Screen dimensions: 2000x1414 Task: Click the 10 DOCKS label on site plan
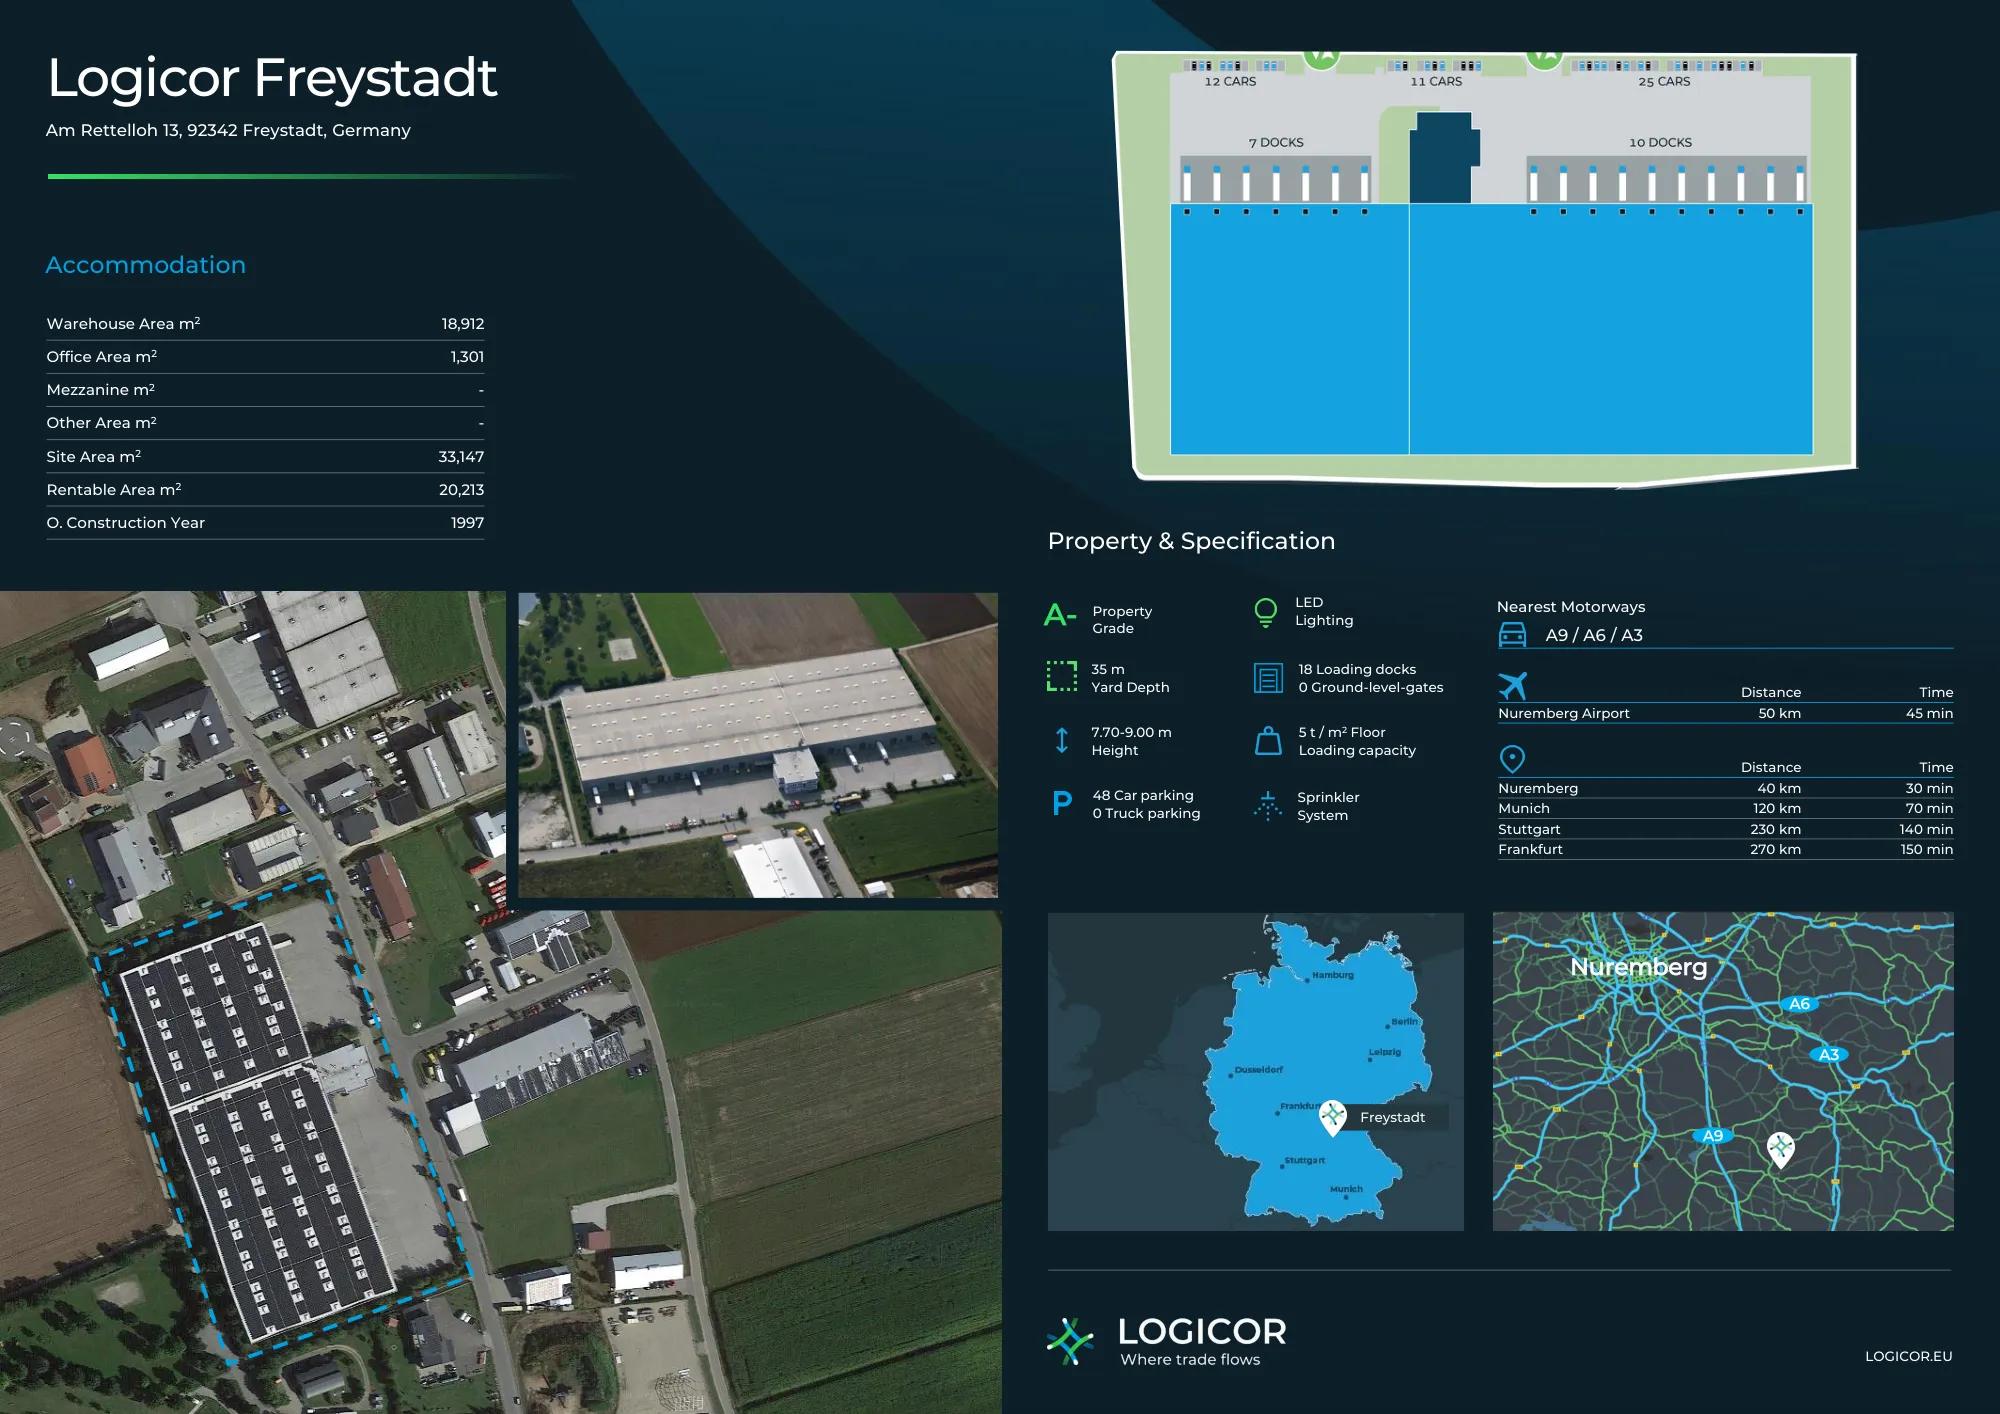click(x=1660, y=143)
